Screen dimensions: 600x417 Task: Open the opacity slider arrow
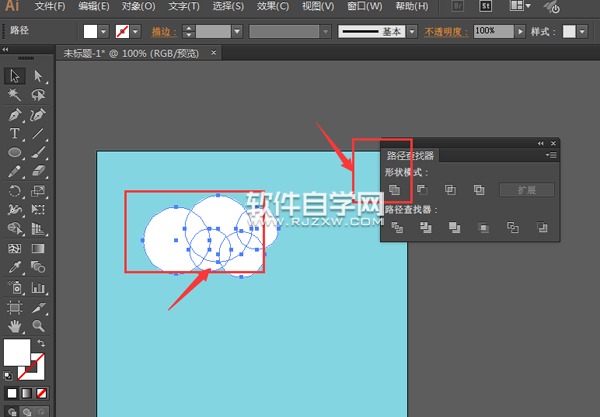520,31
